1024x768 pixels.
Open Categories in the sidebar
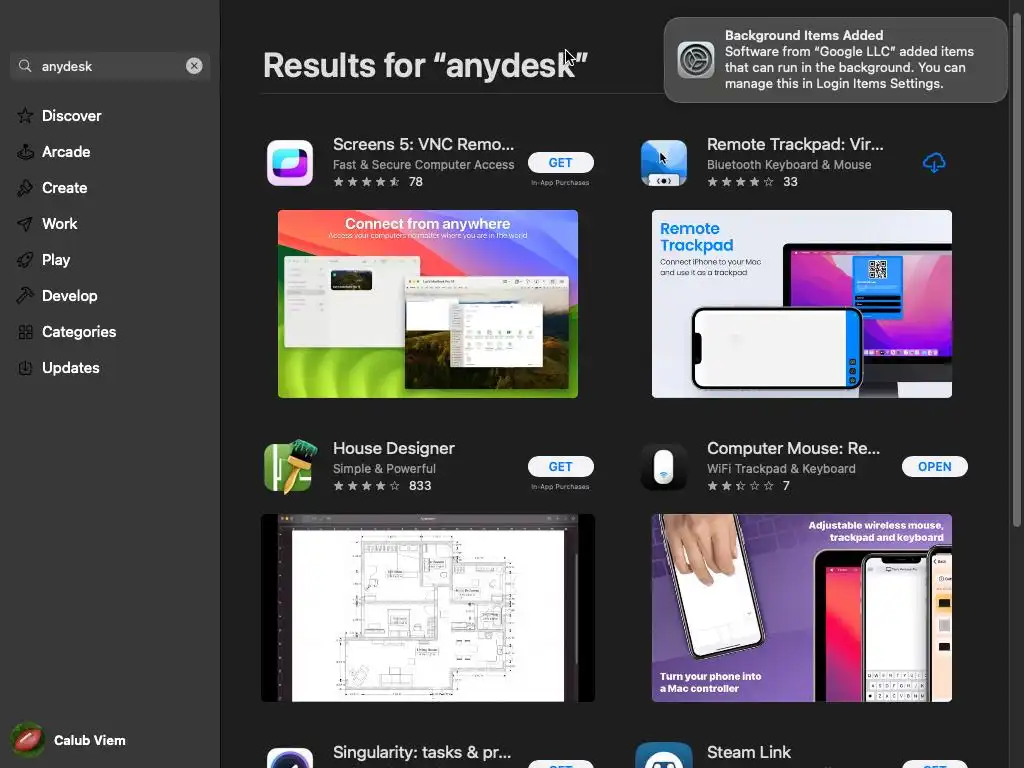78,332
